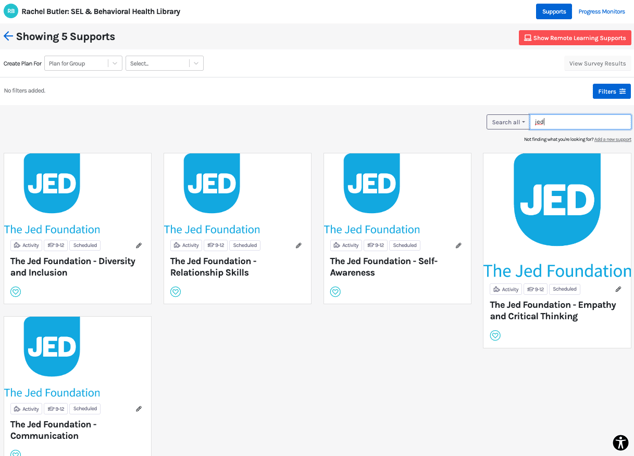This screenshot has width=634, height=456.
Task: Edit Diversity and Inclusion support with pencil
Action: tap(139, 245)
